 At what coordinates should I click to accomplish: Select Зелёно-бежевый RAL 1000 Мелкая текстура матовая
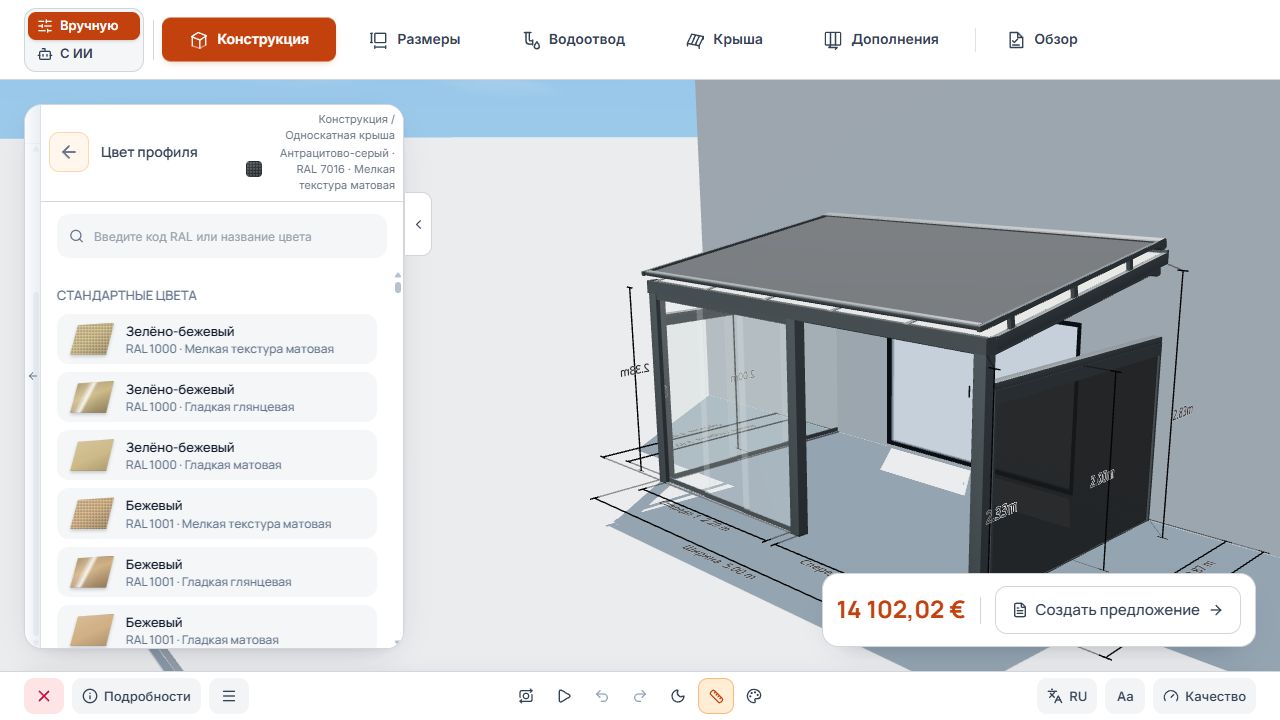[217, 339]
